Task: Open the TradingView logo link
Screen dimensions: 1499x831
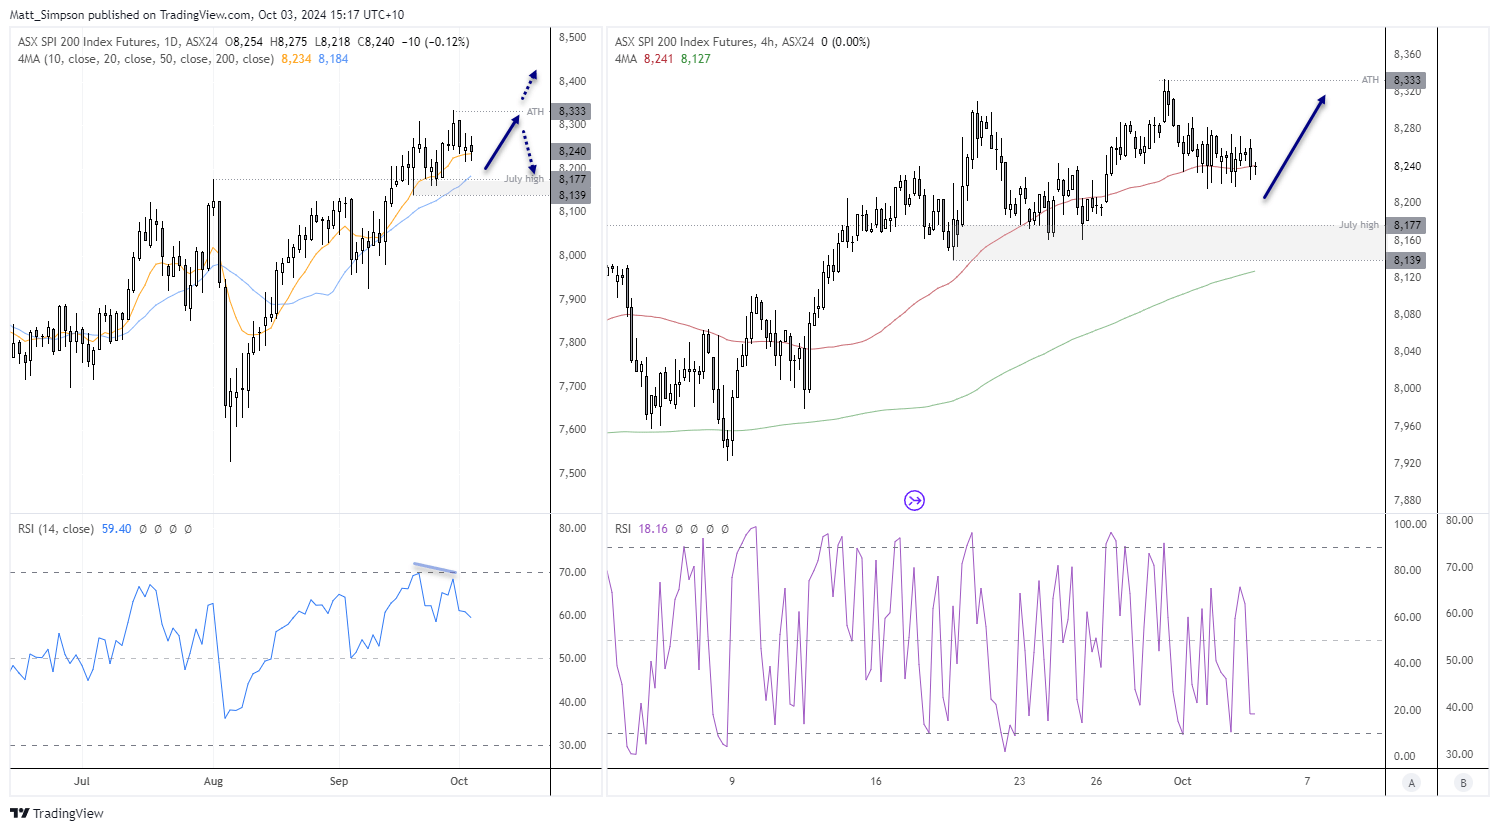Action: pos(57,813)
